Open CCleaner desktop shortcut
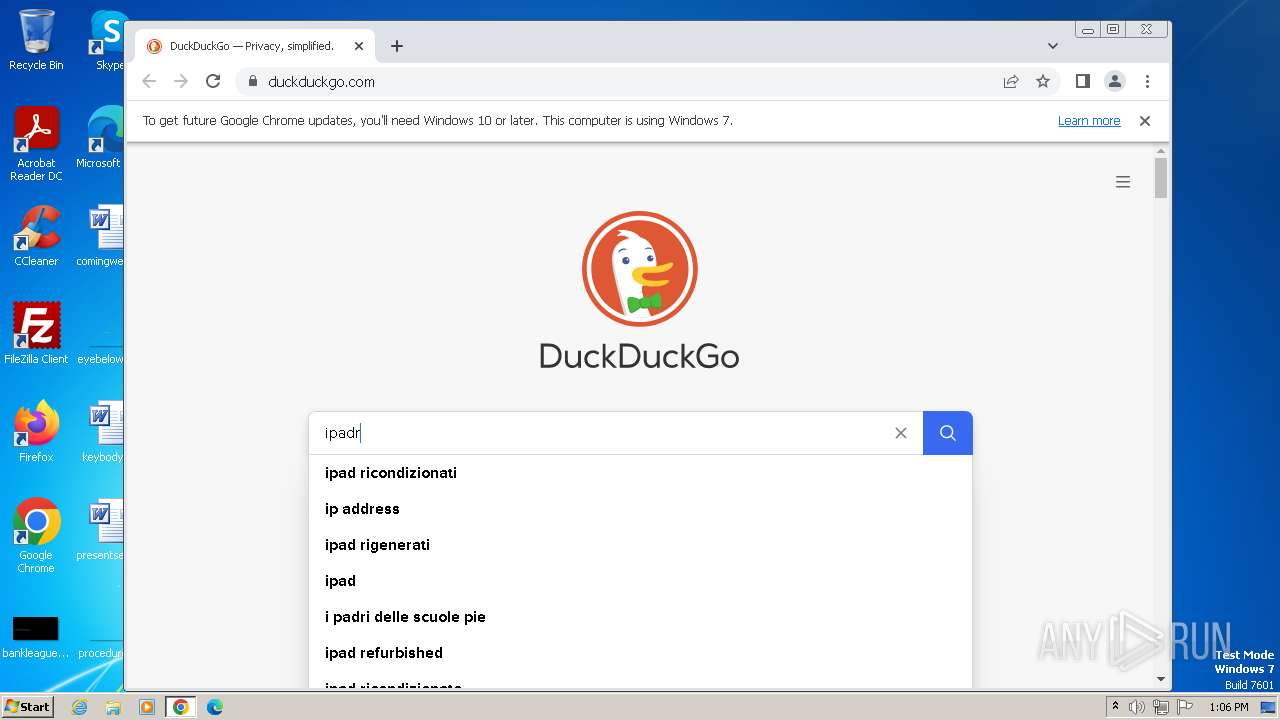The width and height of the screenshot is (1280, 720). click(x=36, y=236)
